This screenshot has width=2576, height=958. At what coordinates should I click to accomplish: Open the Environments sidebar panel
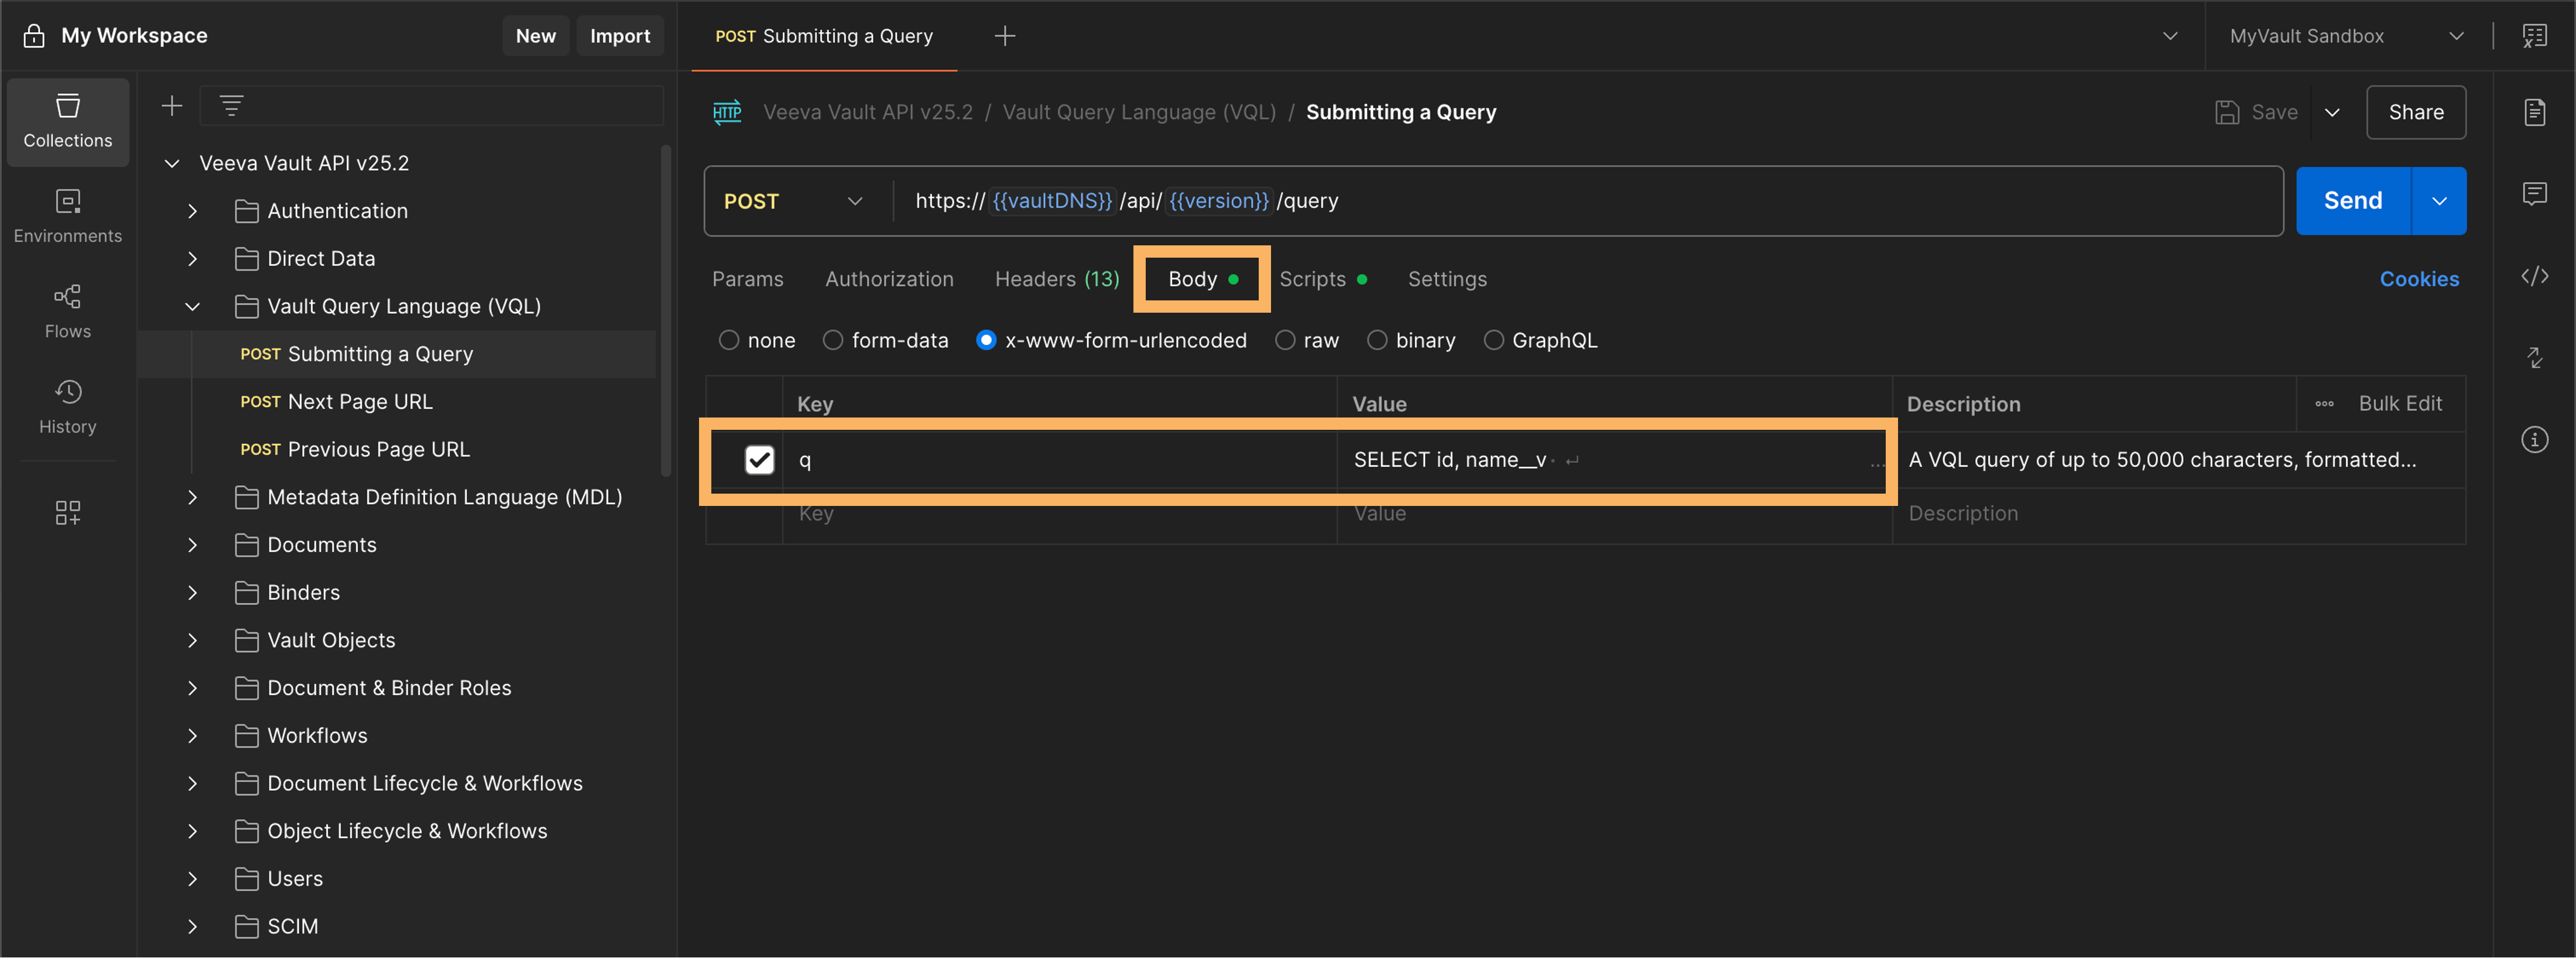[67, 216]
